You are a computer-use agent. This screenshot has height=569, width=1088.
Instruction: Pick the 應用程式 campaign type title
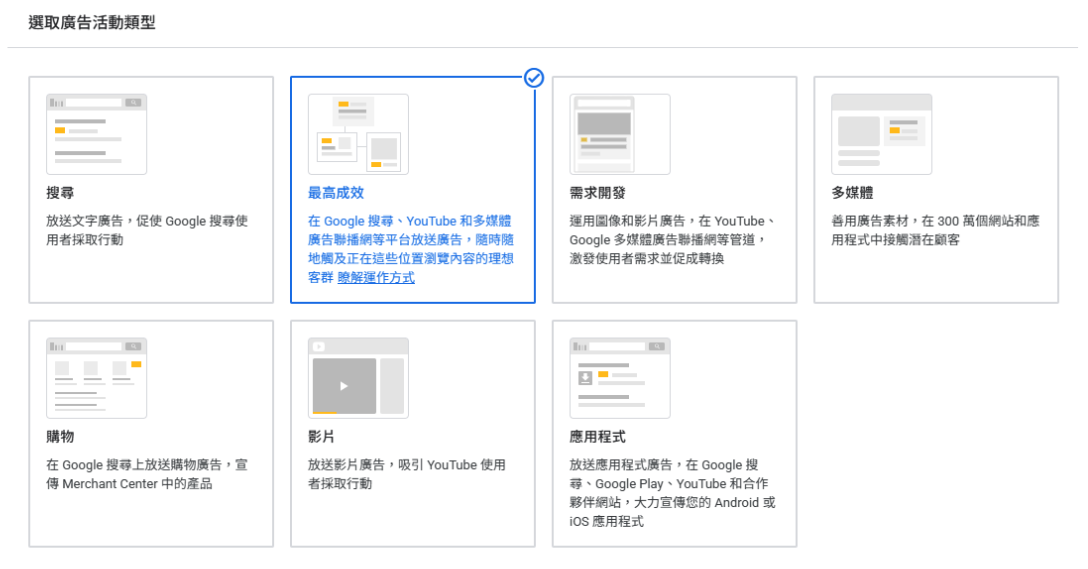tap(597, 437)
